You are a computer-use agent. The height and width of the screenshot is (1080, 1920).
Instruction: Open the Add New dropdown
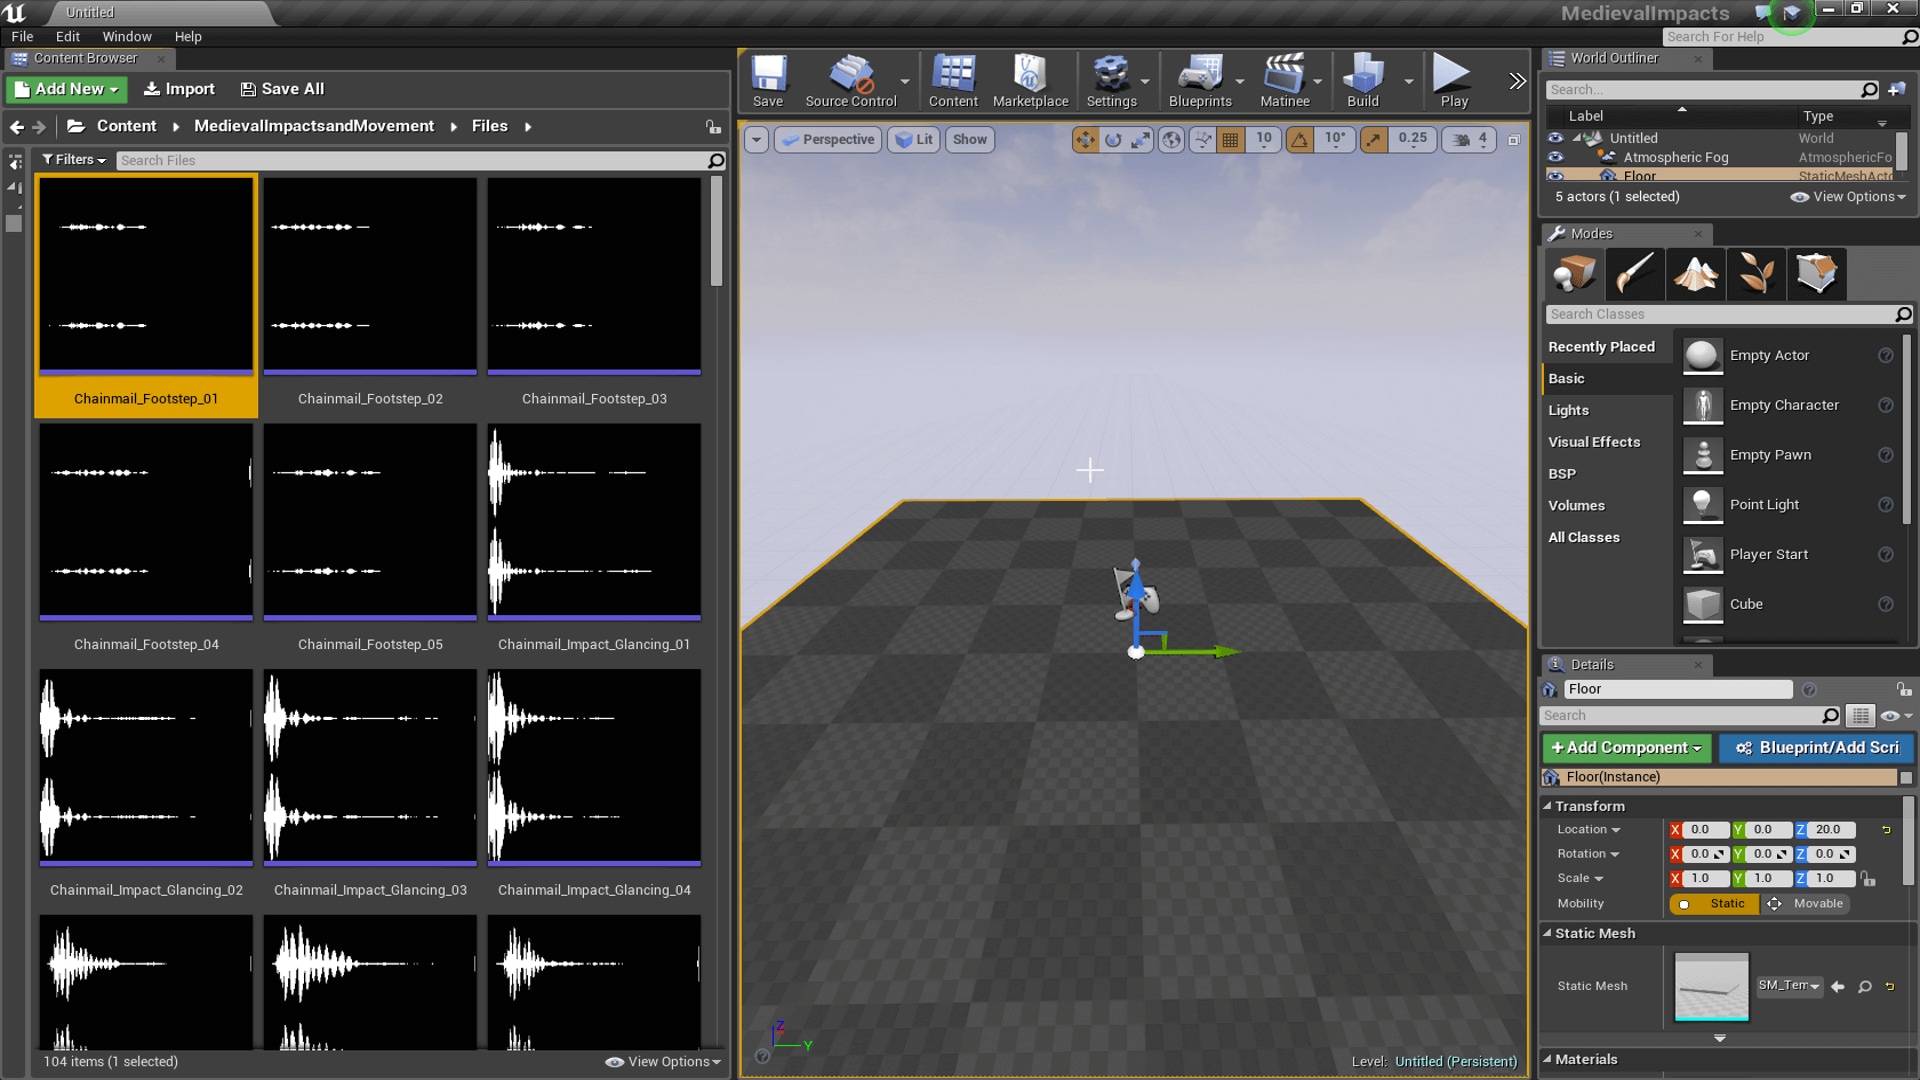[x=67, y=89]
